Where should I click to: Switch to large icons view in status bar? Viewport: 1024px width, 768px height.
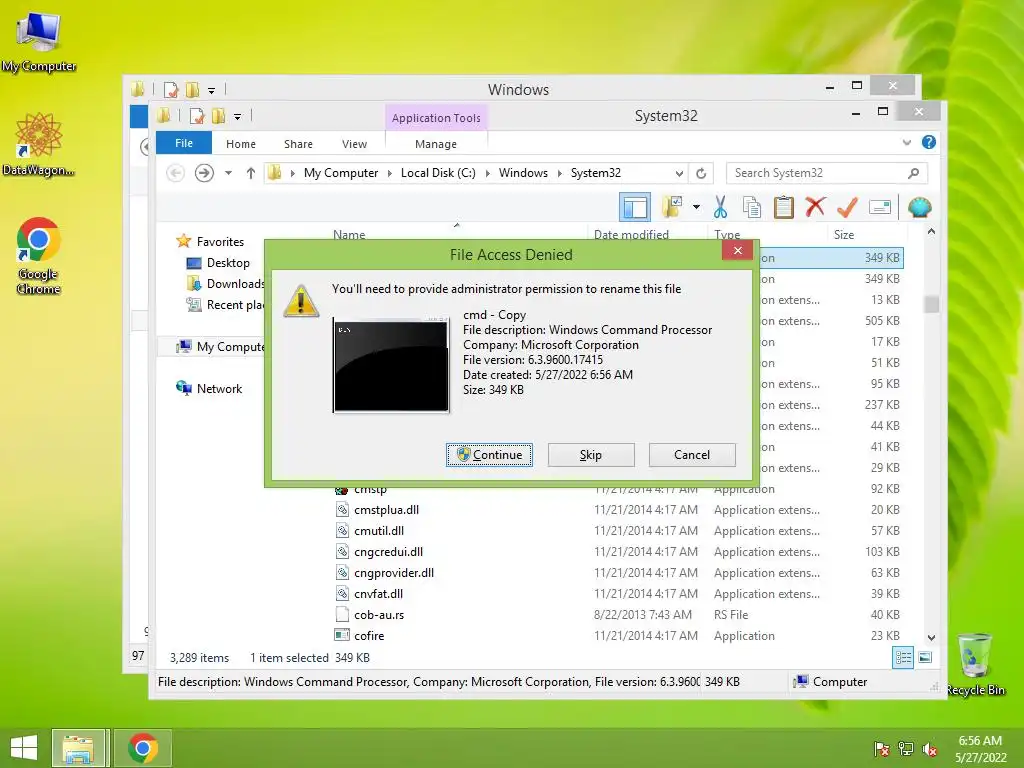(925, 658)
